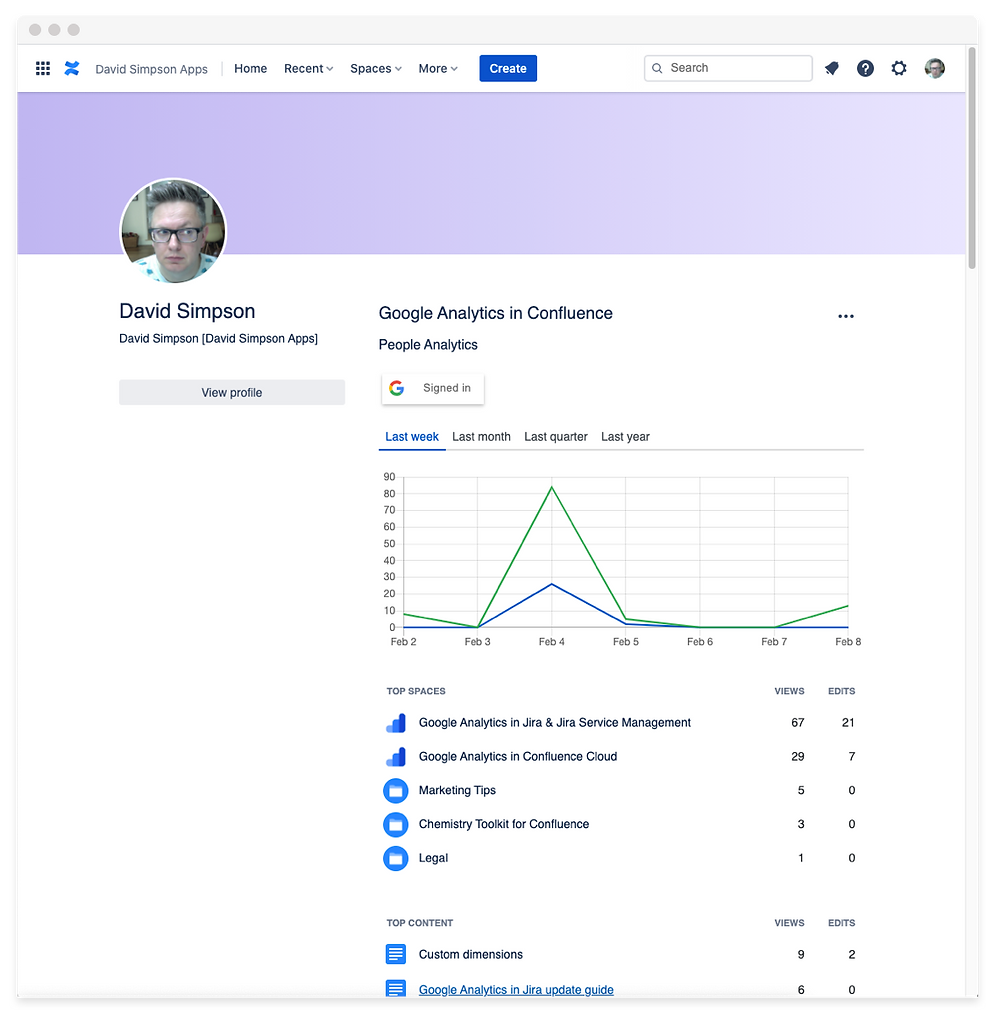
Task: Click the People Analytics heading
Action: 428,345
